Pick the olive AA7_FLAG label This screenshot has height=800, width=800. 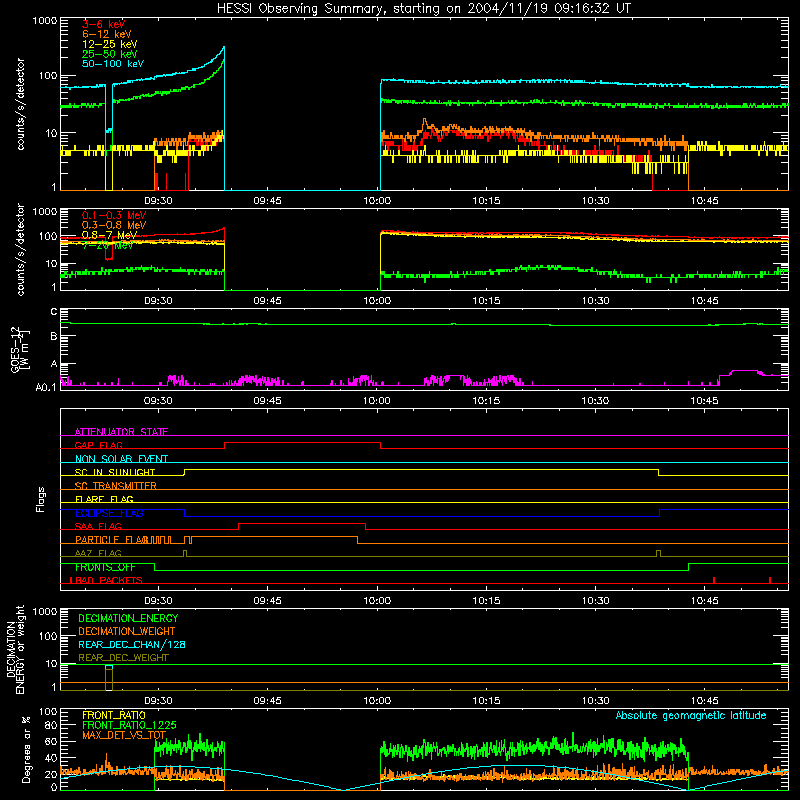(x=98, y=553)
